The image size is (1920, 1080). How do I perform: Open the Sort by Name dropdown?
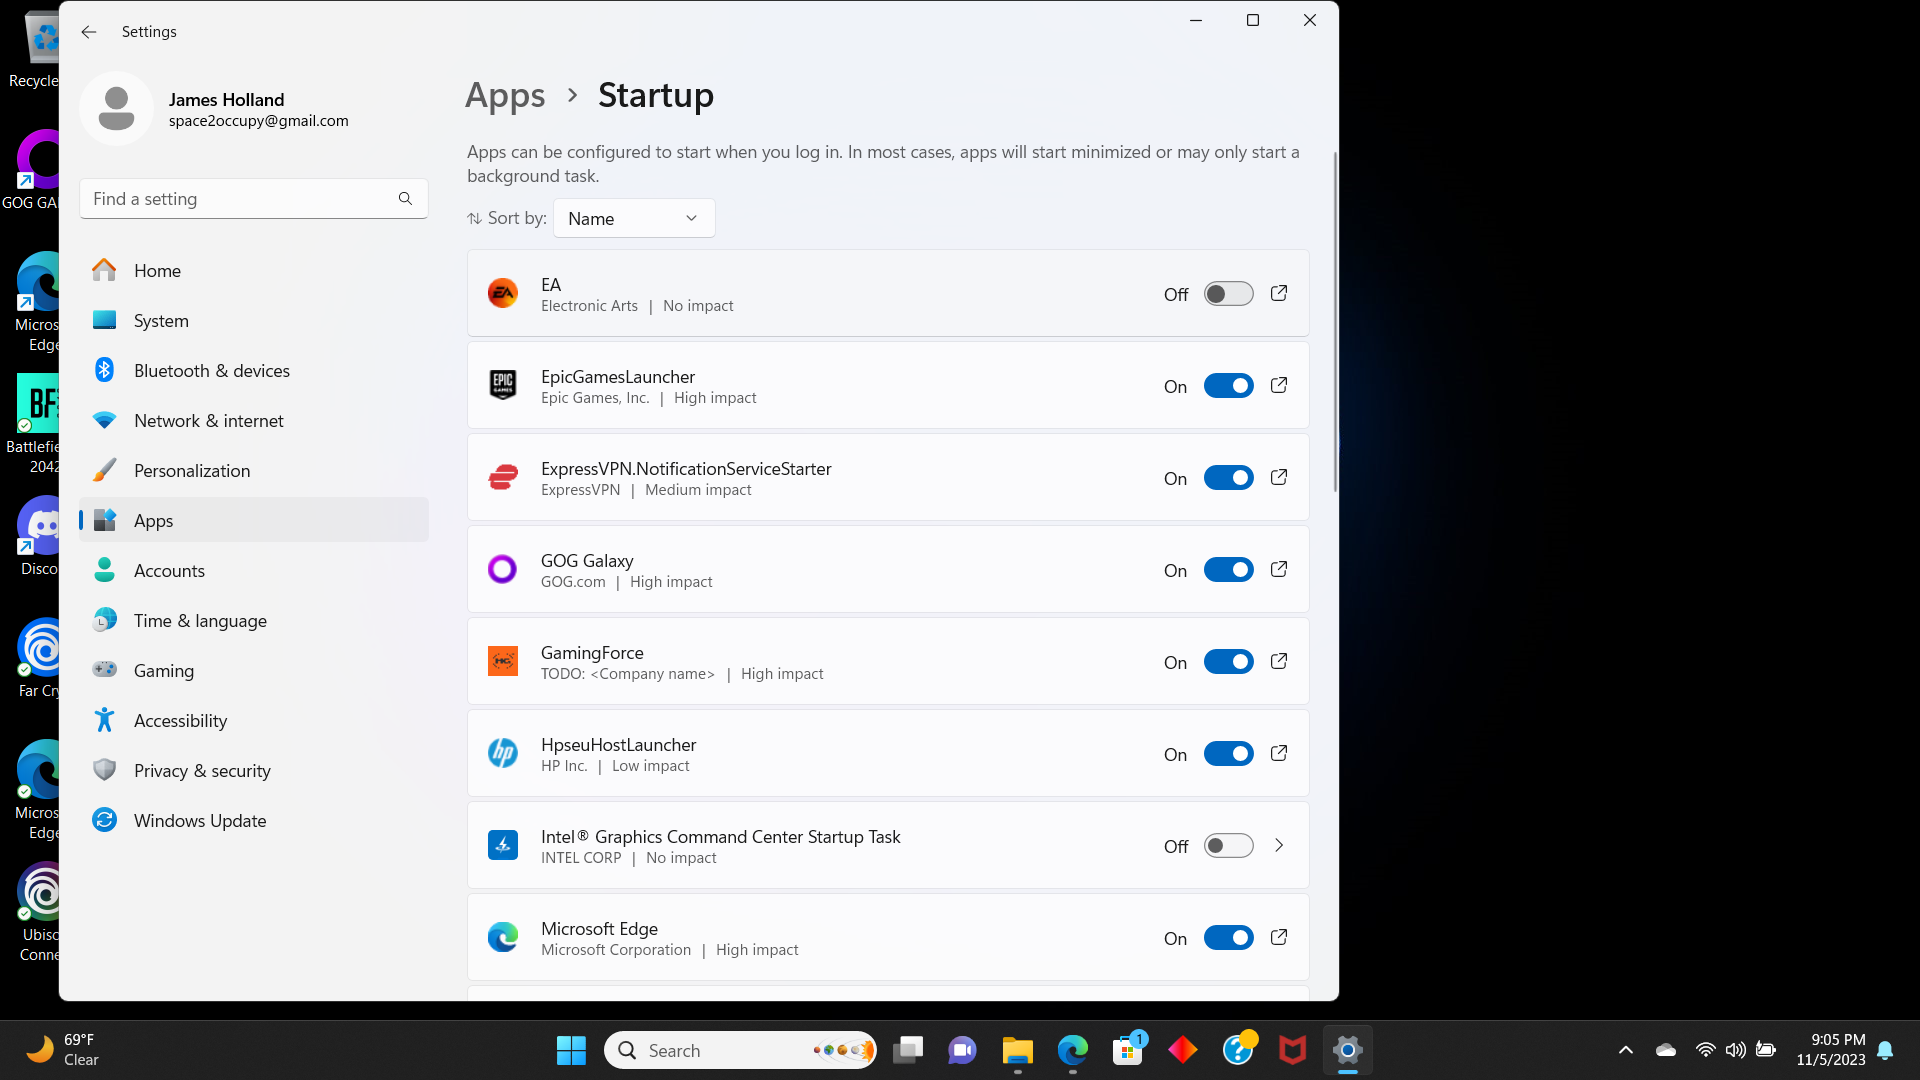pyautogui.click(x=634, y=218)
